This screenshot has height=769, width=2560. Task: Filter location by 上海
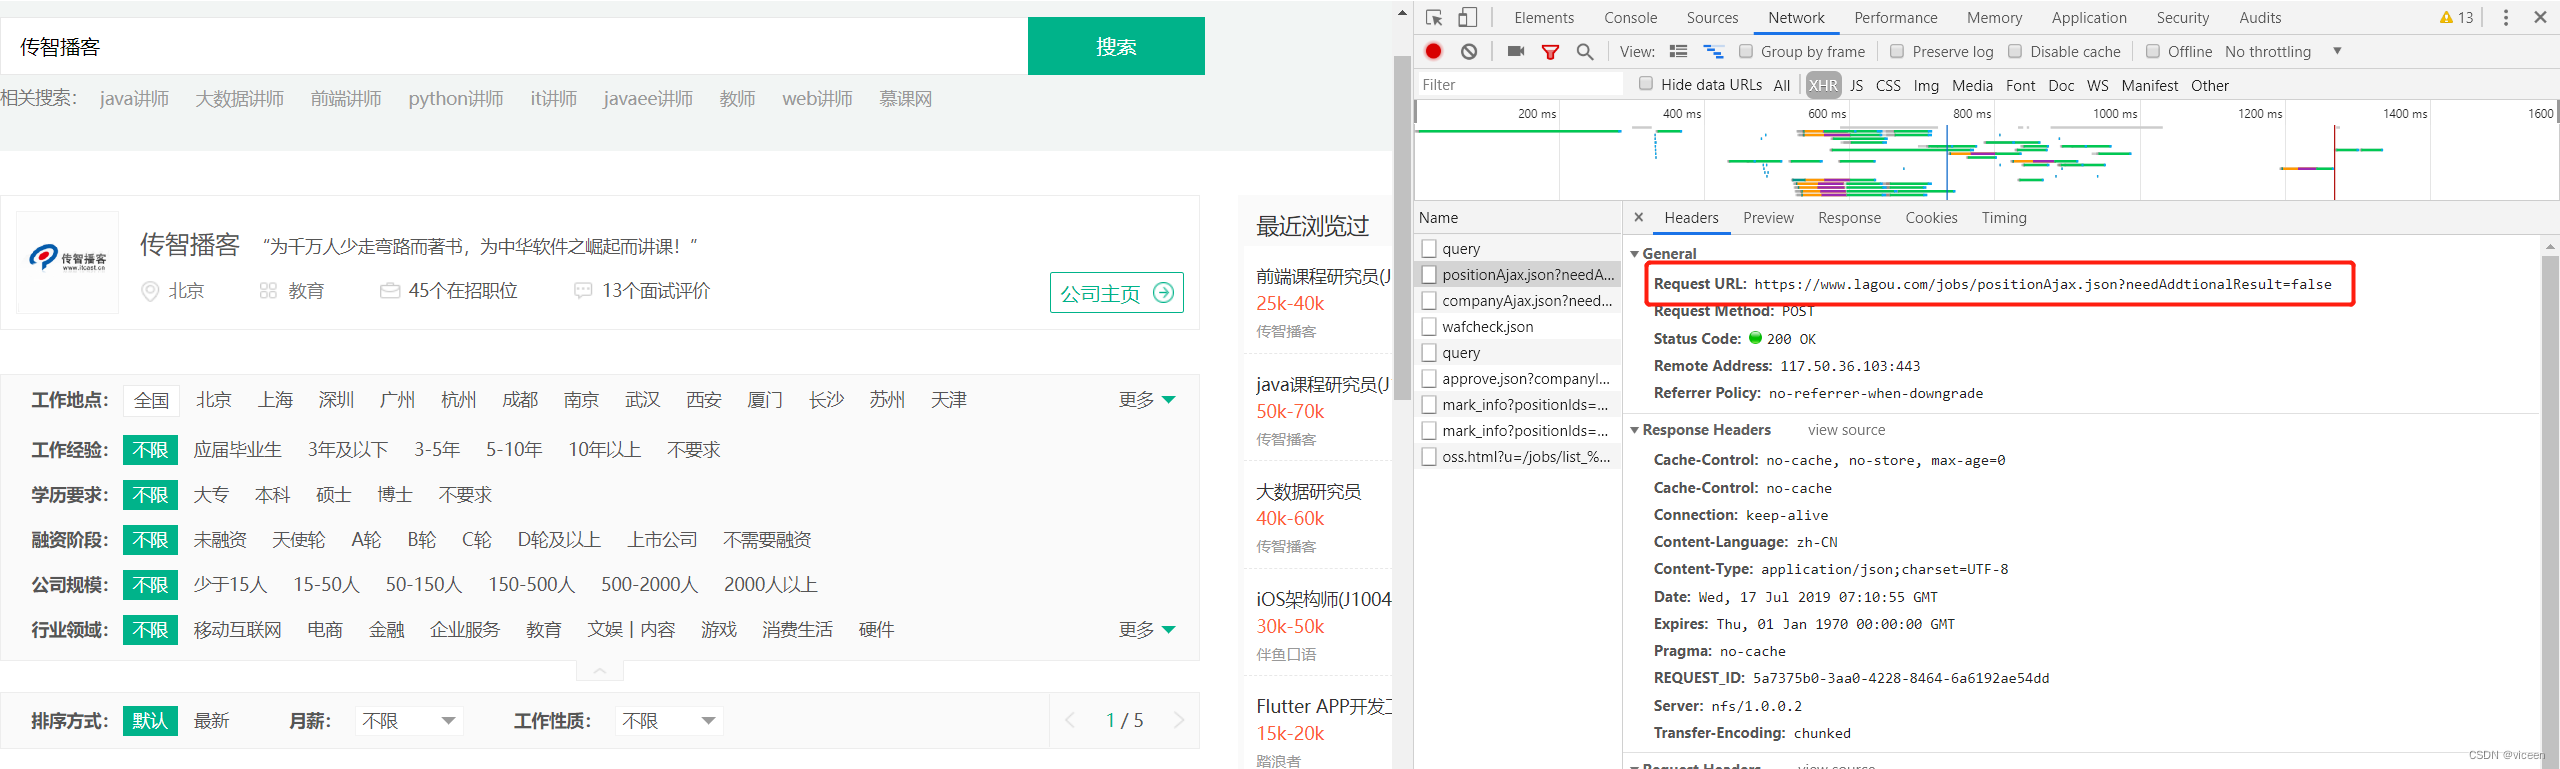[x=275, y=400]
